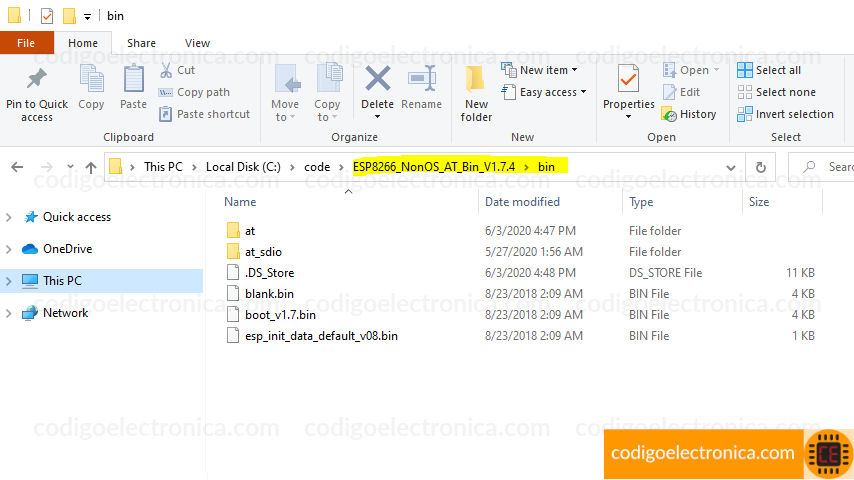854x480 pixels.
Task: Expand Network tree node
Action: pyautogui.click(x=9, y=313)
